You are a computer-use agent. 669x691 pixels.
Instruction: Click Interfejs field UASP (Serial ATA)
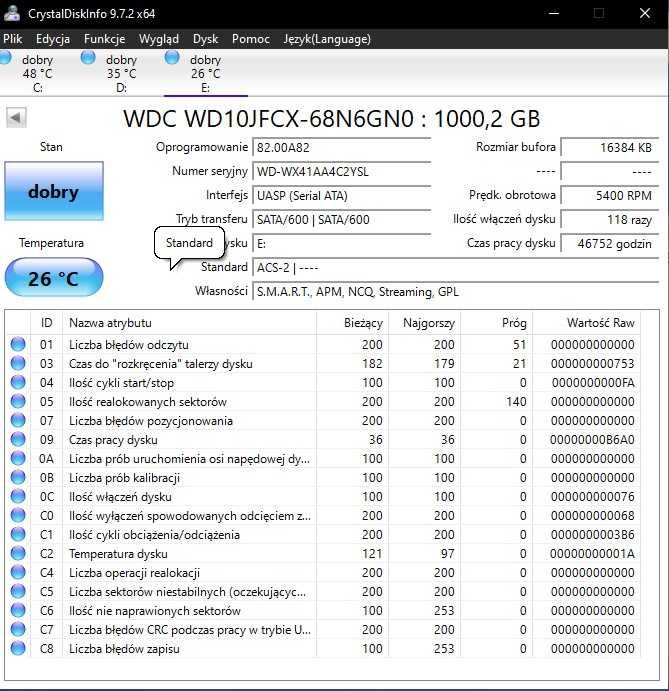(x=342, y=195)
